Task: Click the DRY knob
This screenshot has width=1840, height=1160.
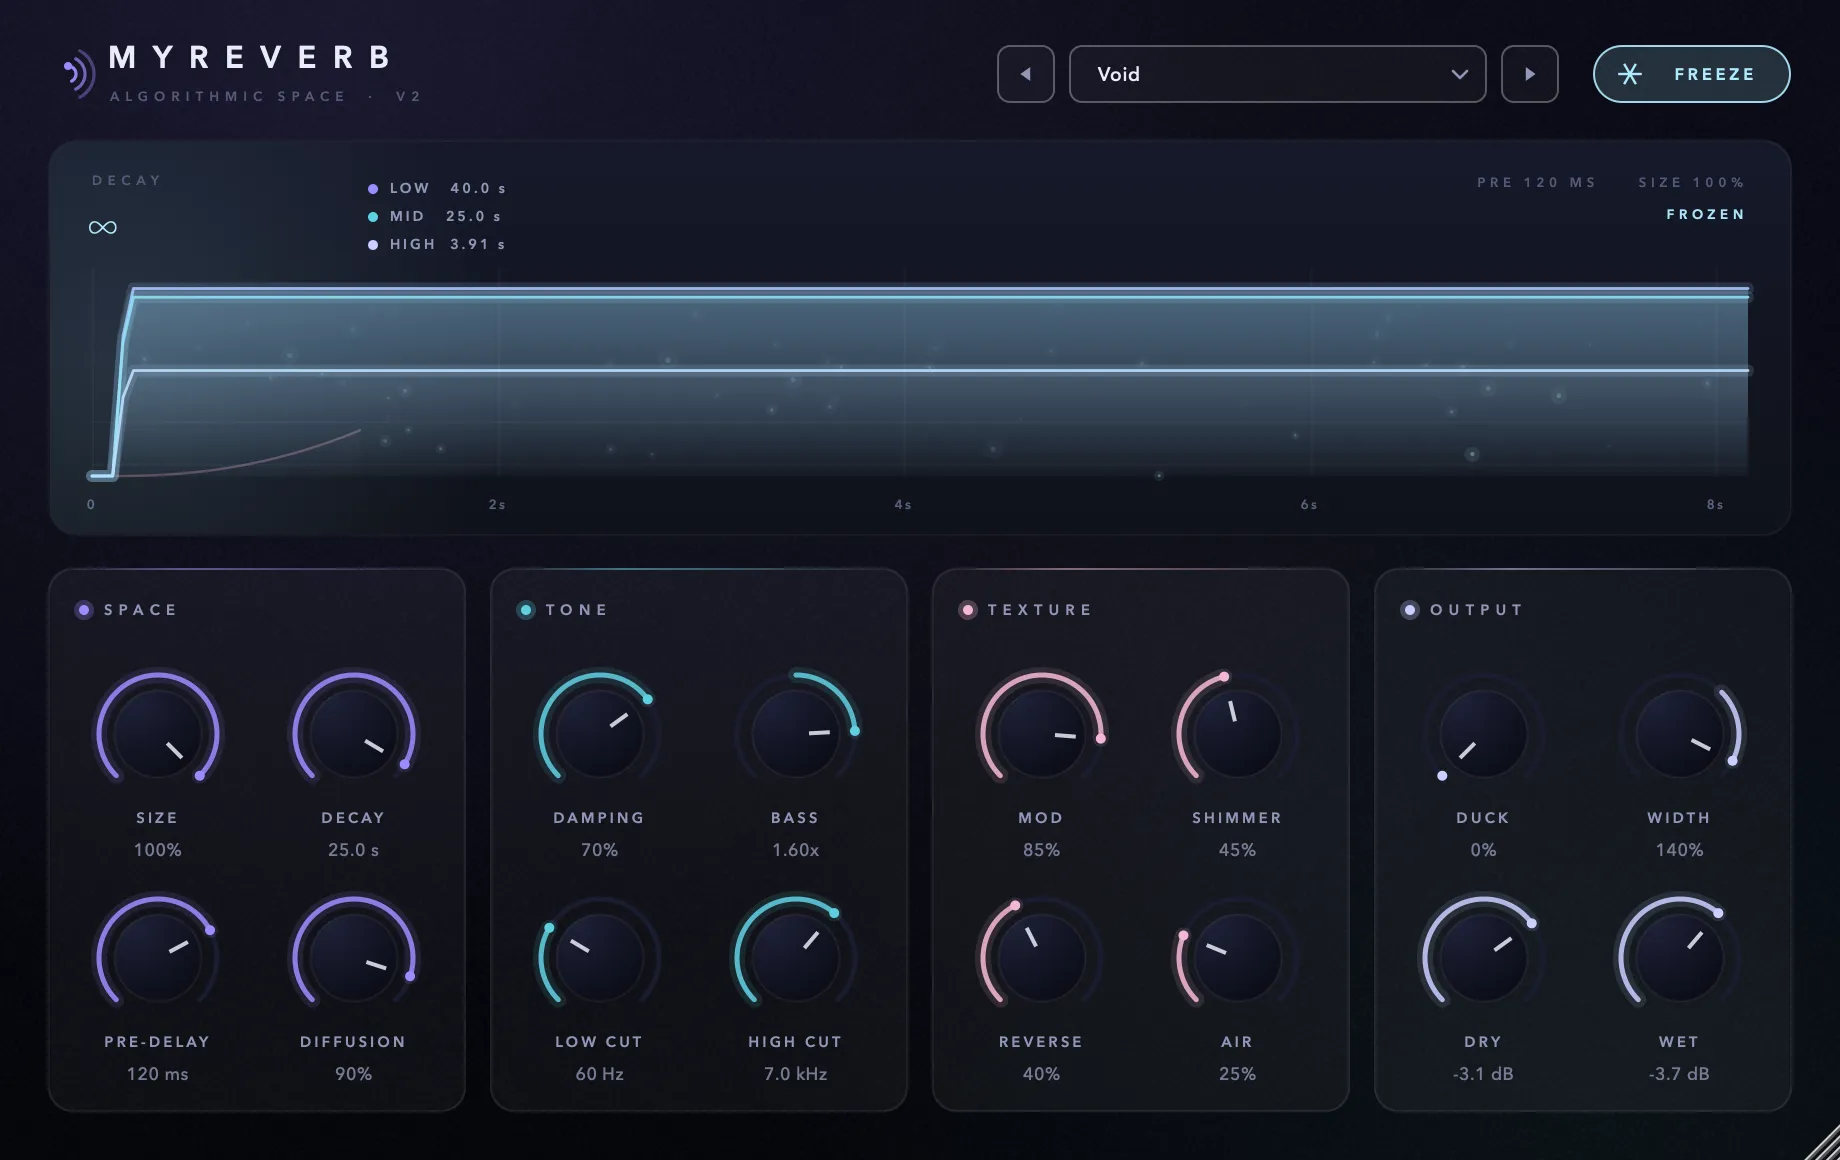Action: point(1483,957)
